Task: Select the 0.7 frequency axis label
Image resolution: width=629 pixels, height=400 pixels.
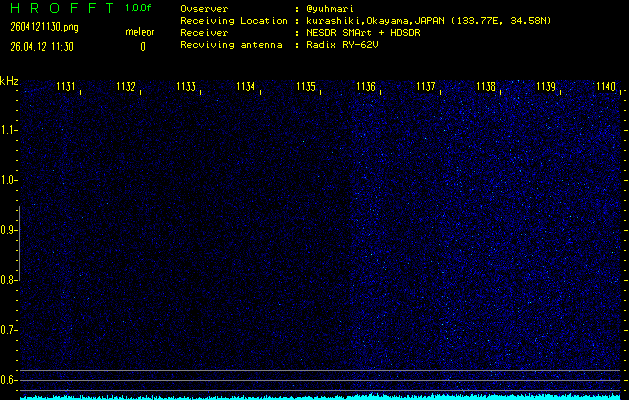Action: tap(9, 330)
